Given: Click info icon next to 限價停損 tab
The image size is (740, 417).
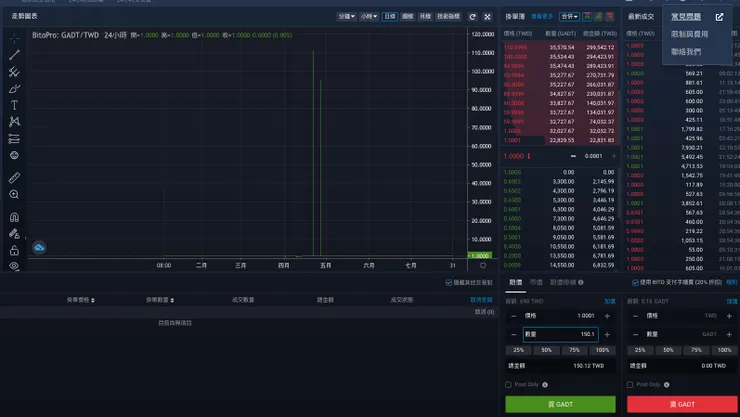Looking at the screenshot, I should pyautogui.click(x=581, y=283).
